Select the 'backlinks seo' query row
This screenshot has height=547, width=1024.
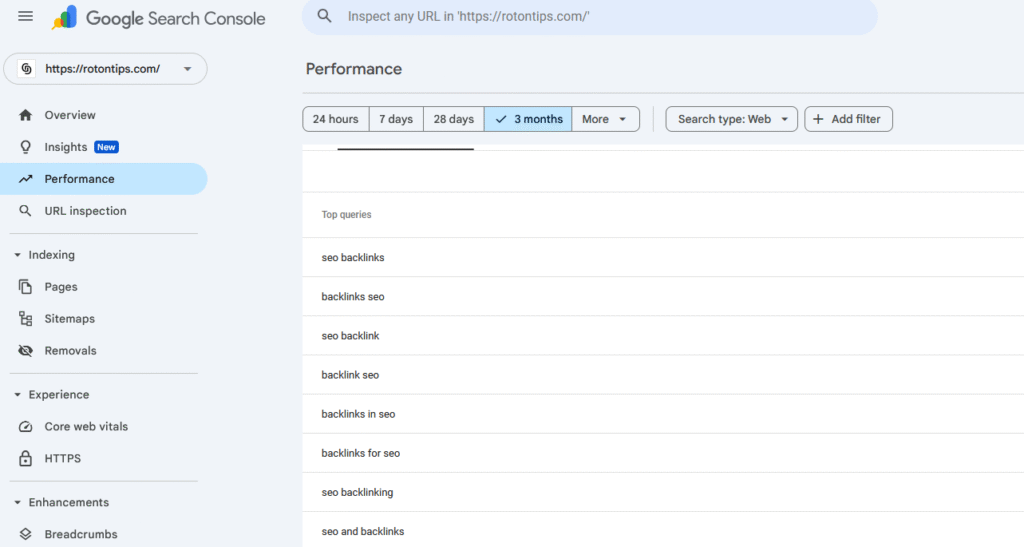tap(663, 296)
